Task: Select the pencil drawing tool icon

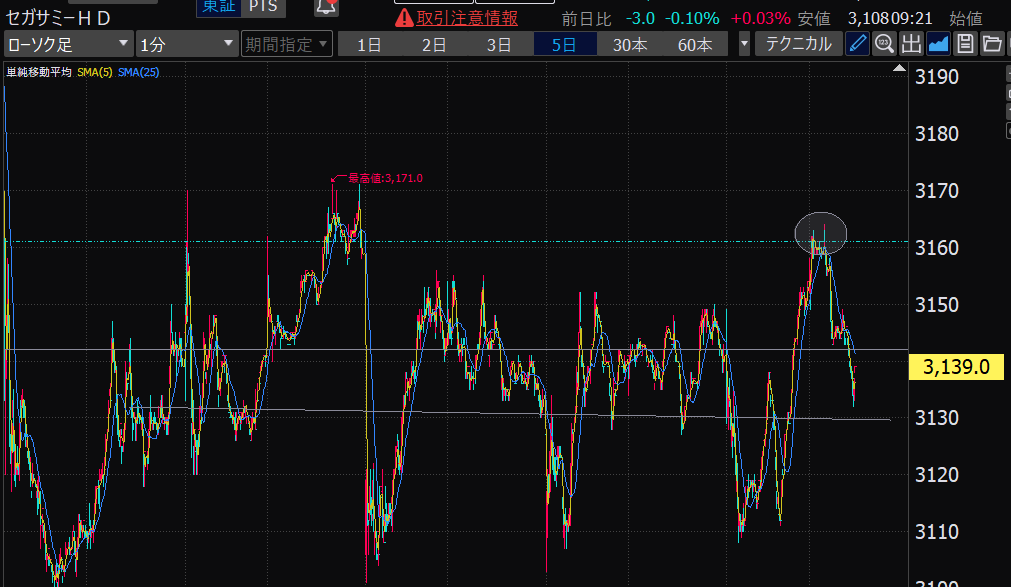Action: coord(857,43)
